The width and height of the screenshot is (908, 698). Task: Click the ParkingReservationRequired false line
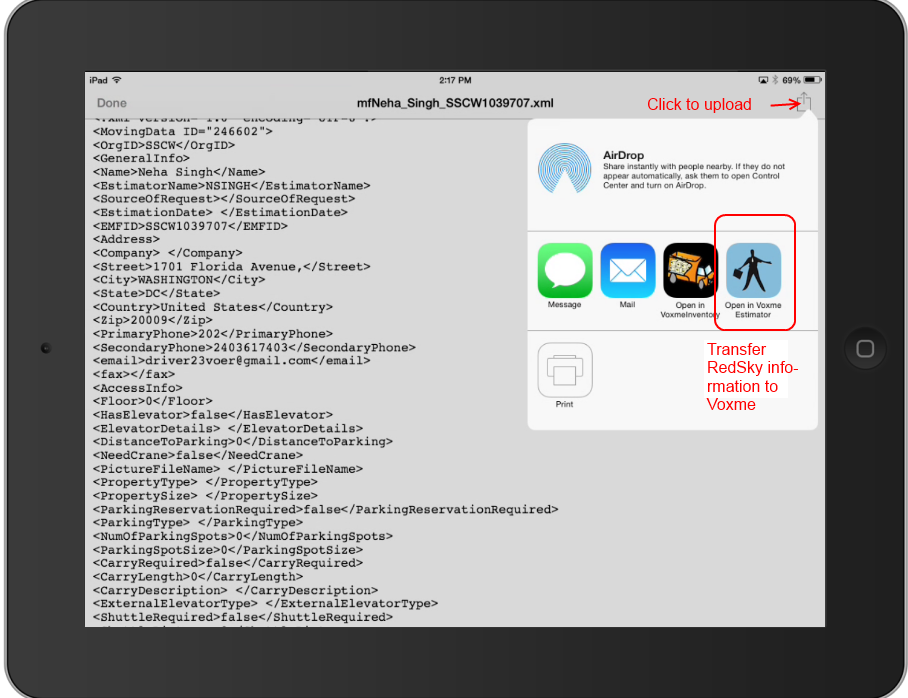coord(325,509)
